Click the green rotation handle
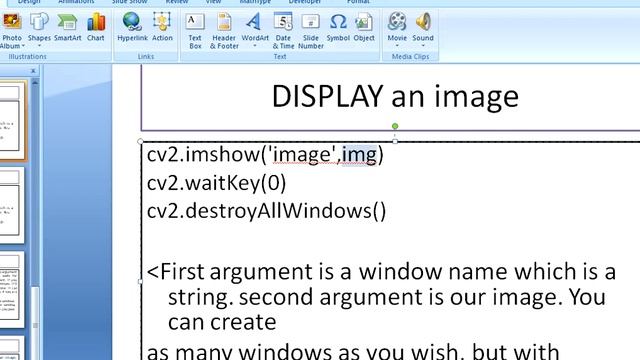This screenshot has width=640, height=360. 395,126
